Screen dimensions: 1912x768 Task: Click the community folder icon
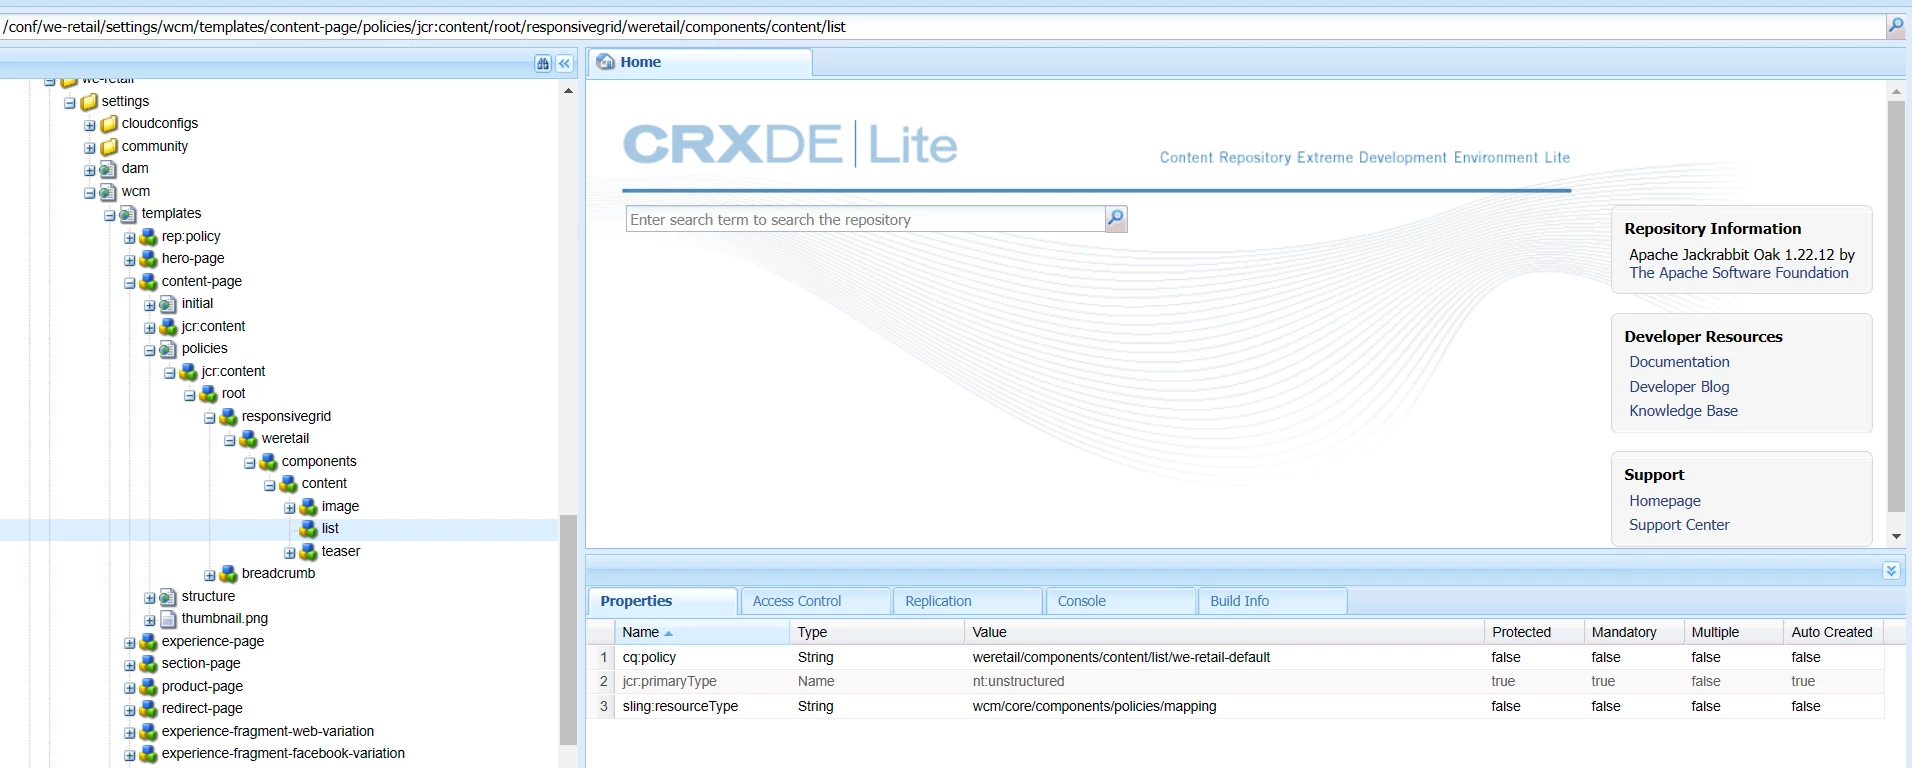point(109,146)
